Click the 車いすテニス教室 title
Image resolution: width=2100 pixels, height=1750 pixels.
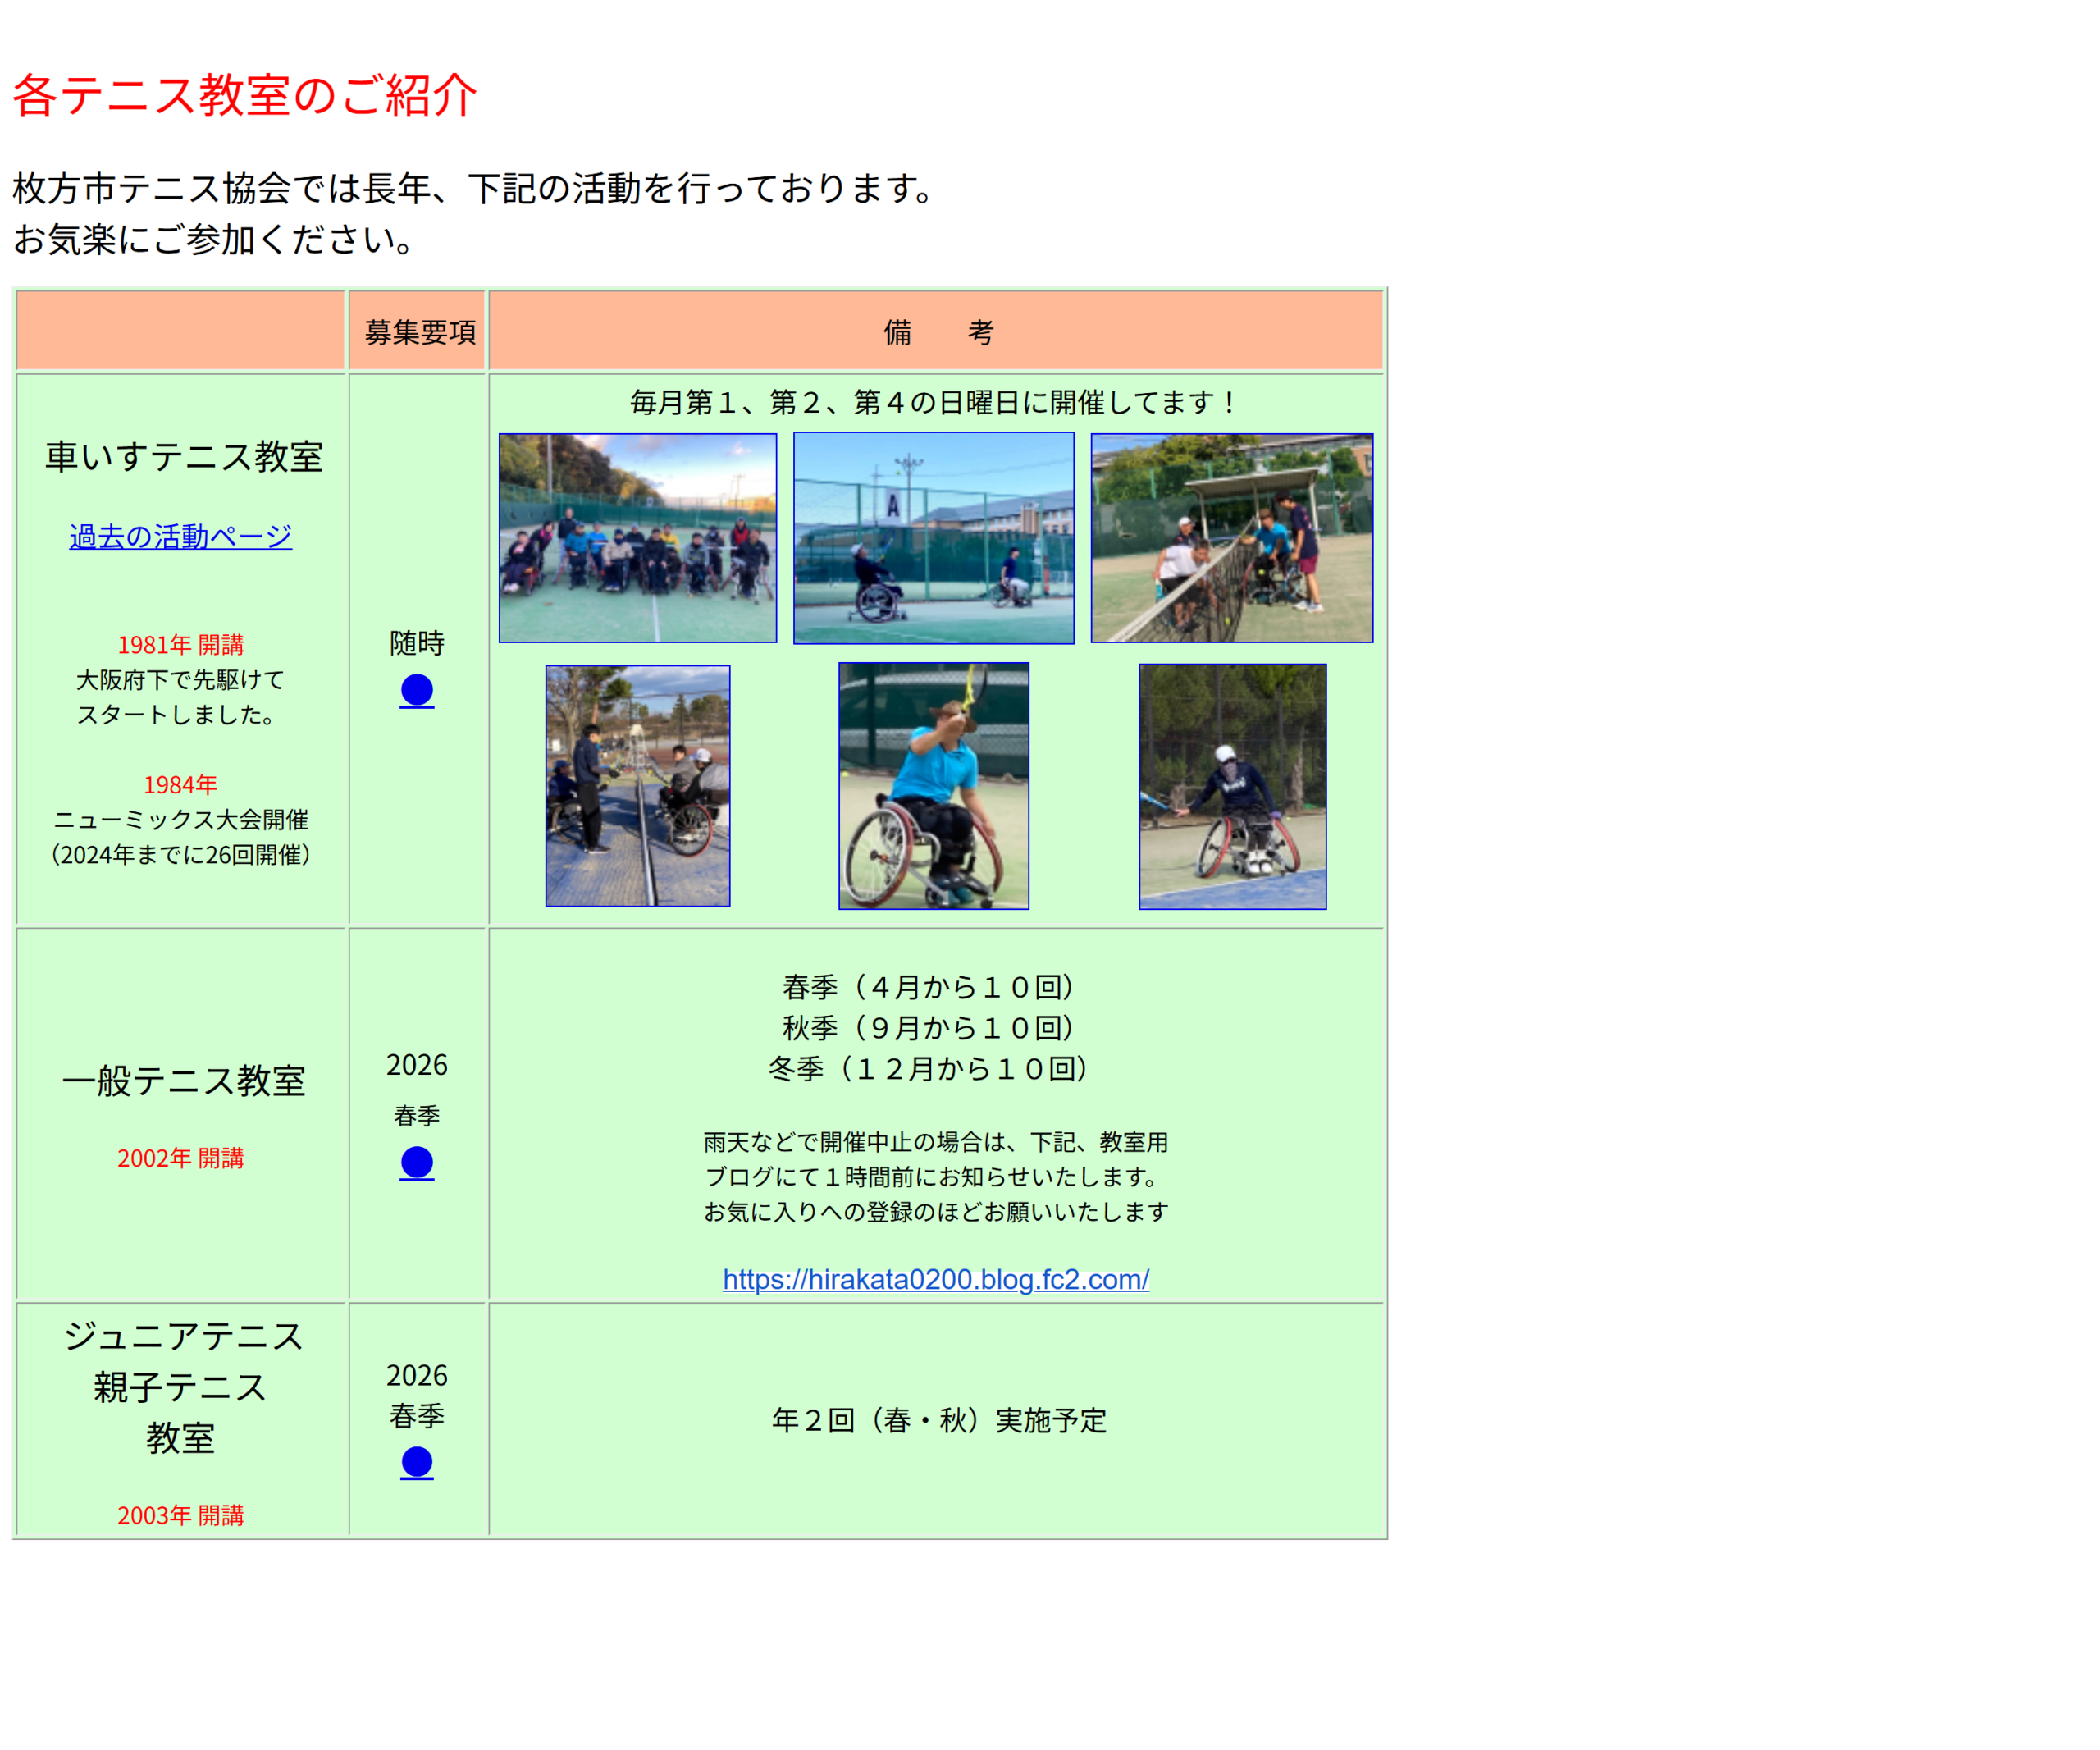[184, 456]
